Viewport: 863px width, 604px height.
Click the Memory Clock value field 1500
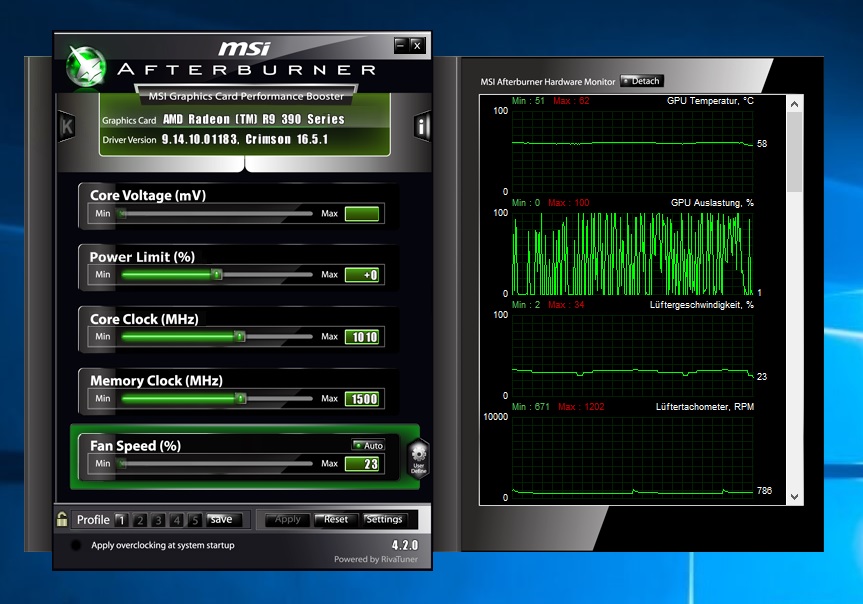click(x=362, y=399)
